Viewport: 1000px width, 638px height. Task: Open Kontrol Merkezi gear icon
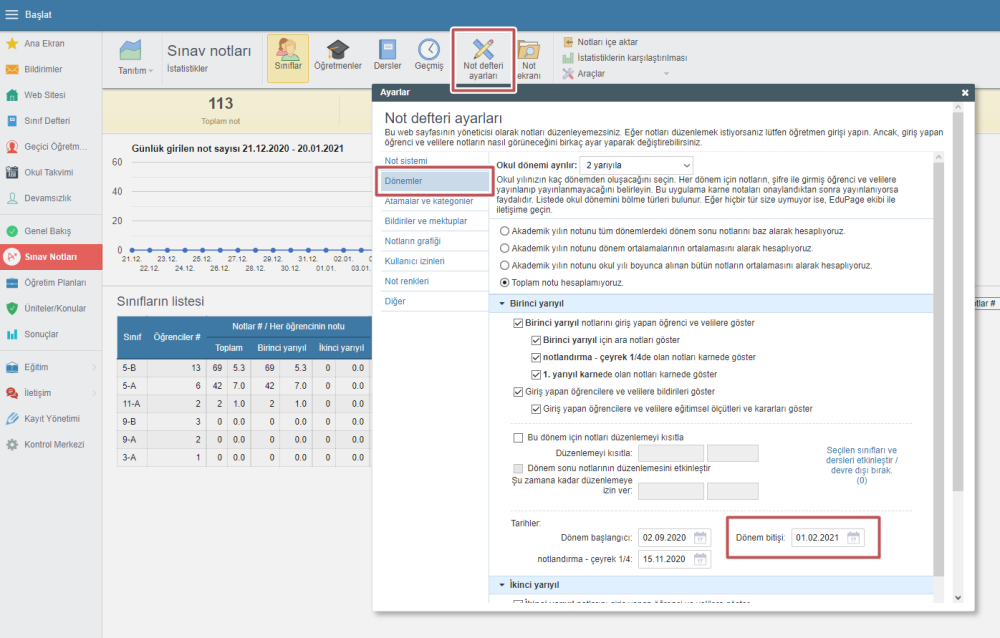(x=11, y=444)
